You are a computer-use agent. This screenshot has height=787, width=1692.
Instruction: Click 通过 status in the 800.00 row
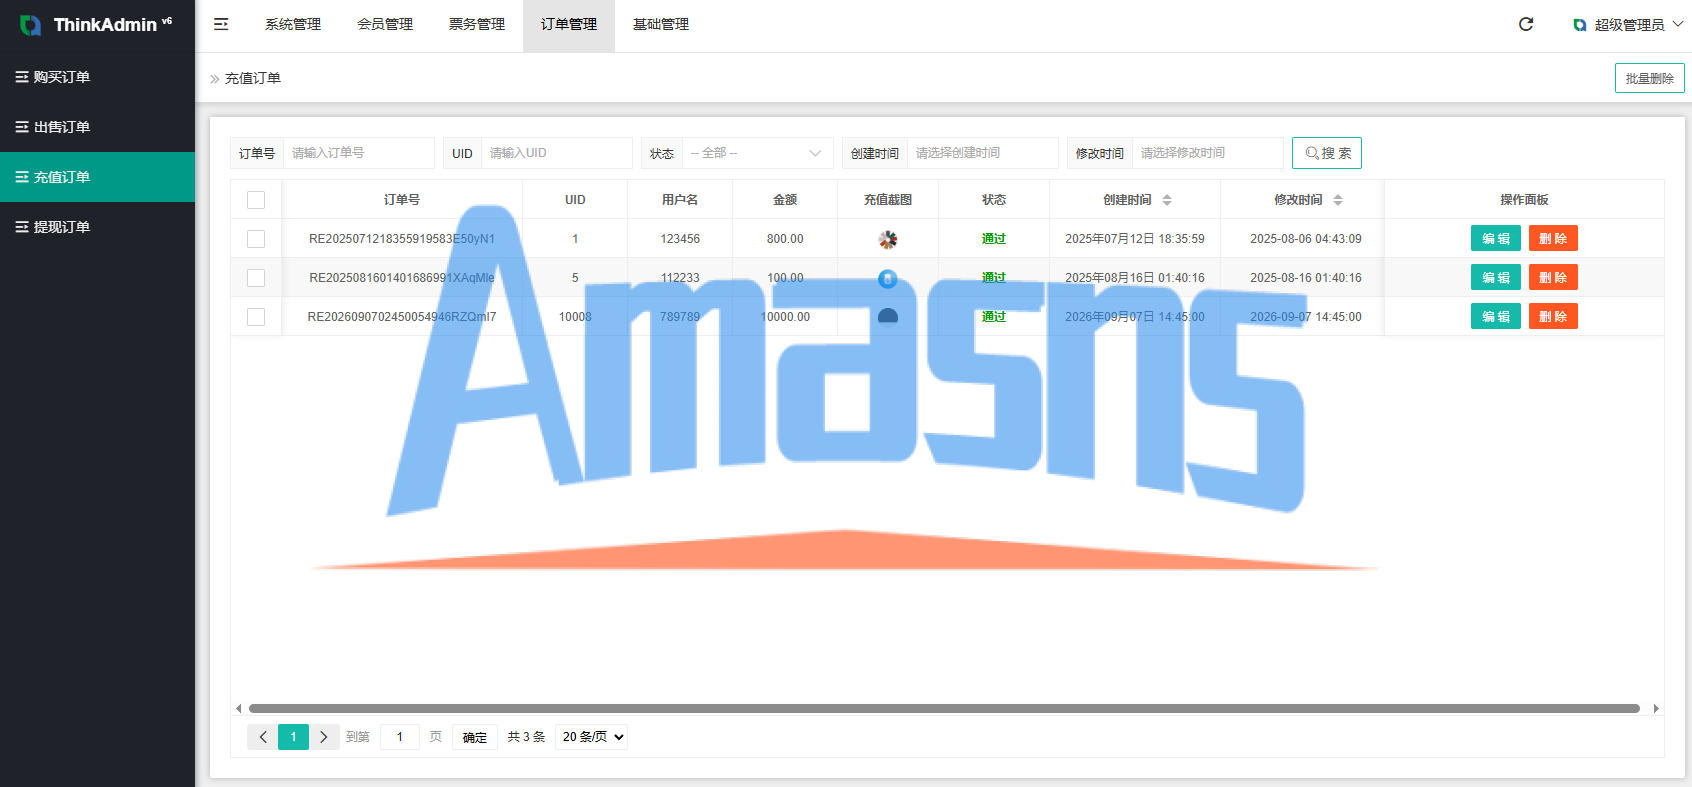pos(994,239)
